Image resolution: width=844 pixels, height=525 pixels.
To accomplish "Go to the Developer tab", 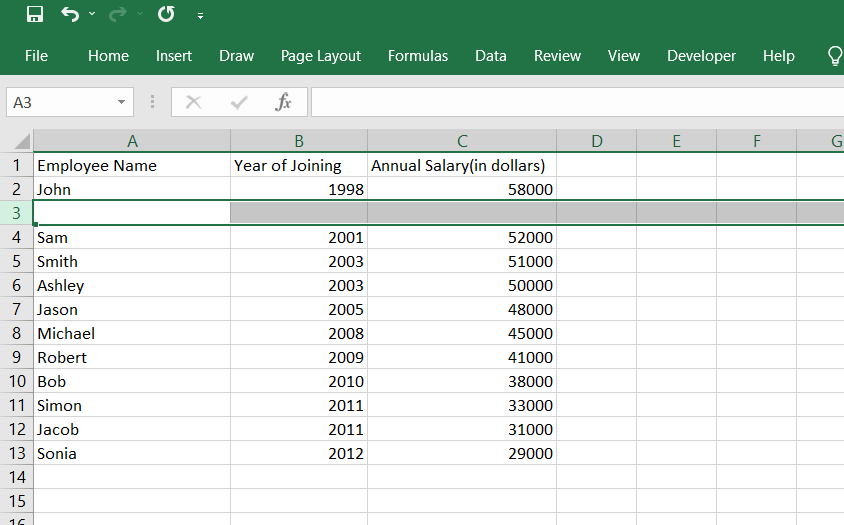I will click(x=701, y=56).
